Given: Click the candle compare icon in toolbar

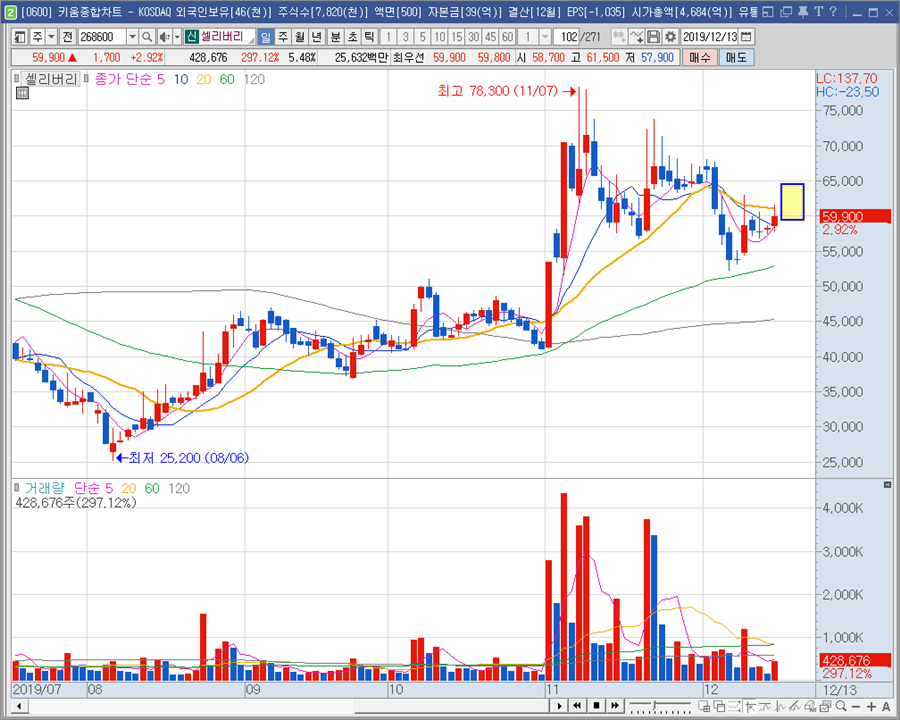Looking at the screenshot, I should 619,37.
